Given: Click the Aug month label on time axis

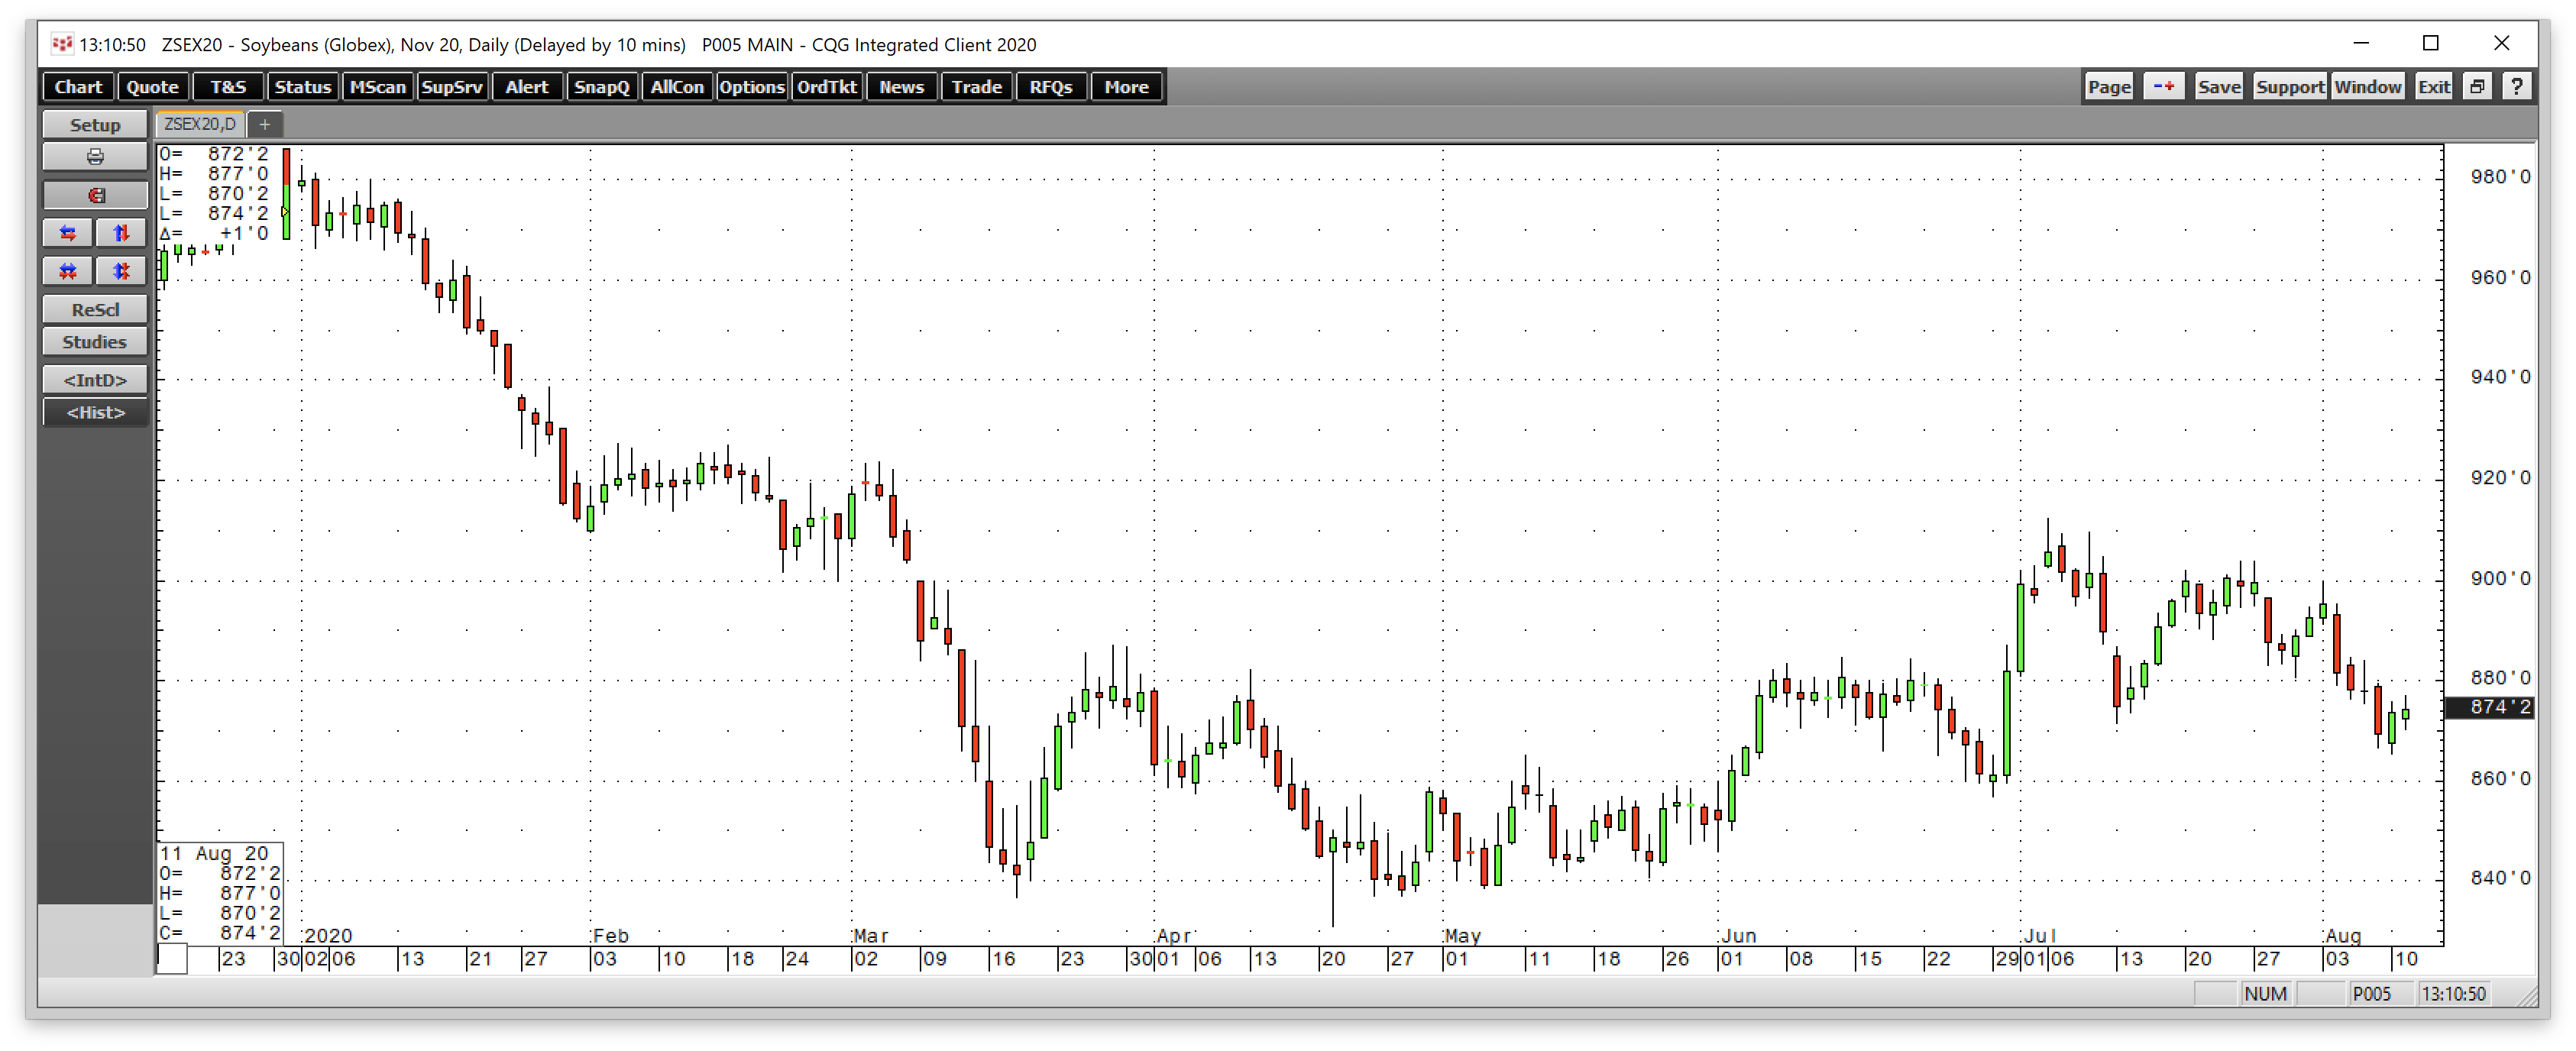Looking at the screenshot, I should [x=2343, y=936].
